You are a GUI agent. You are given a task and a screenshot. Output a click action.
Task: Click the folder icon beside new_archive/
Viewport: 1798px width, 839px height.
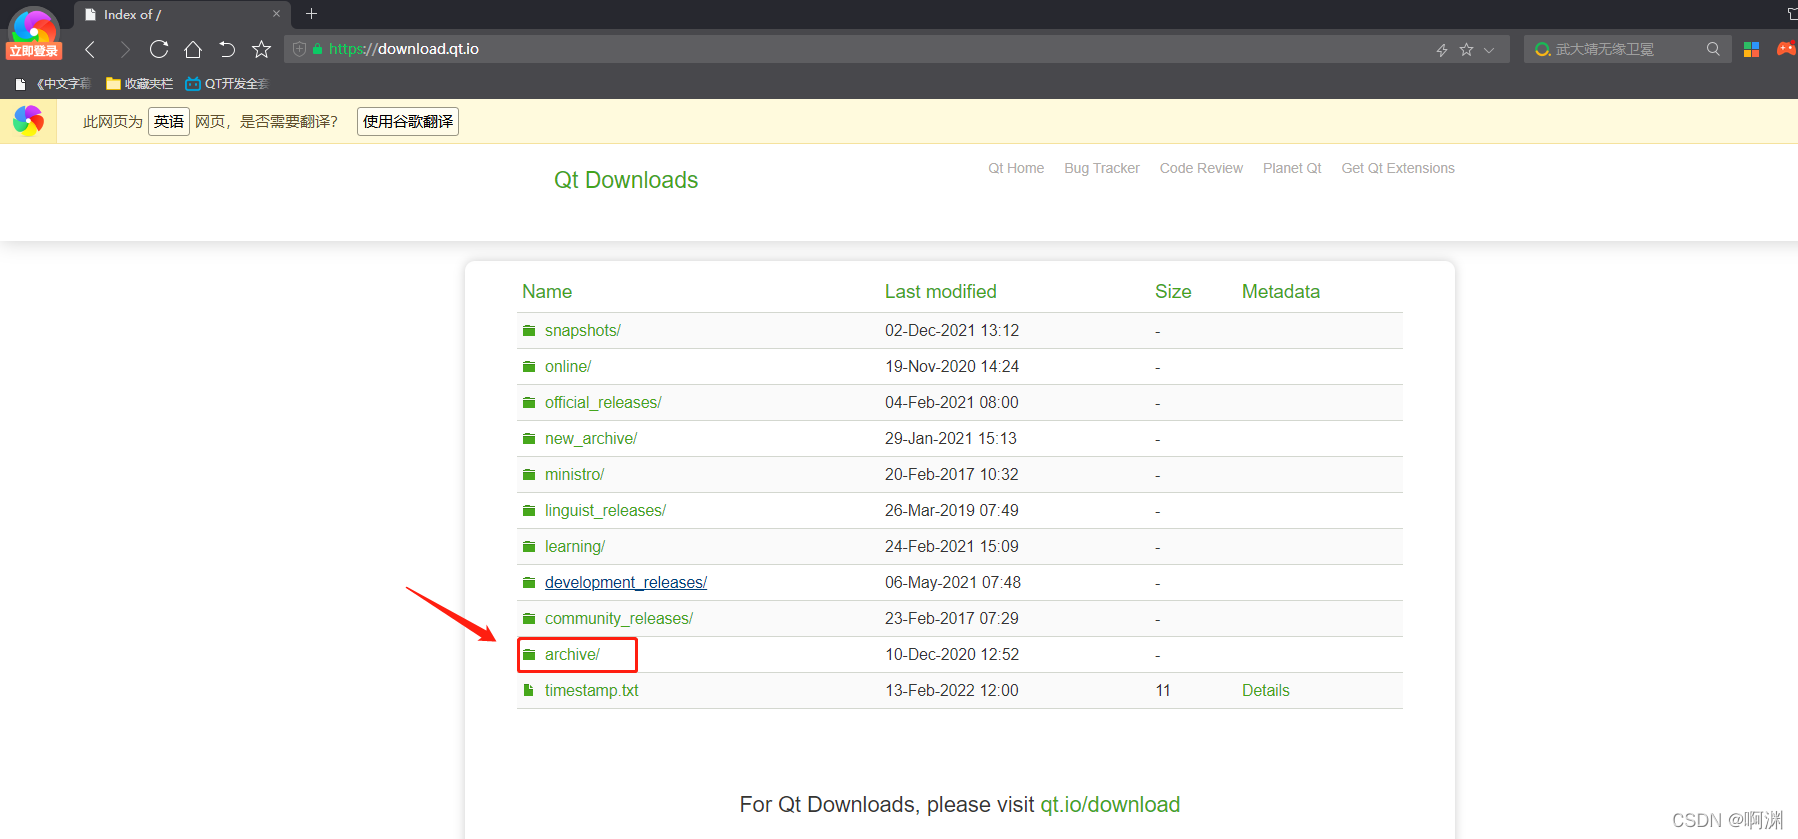(529, 439)
